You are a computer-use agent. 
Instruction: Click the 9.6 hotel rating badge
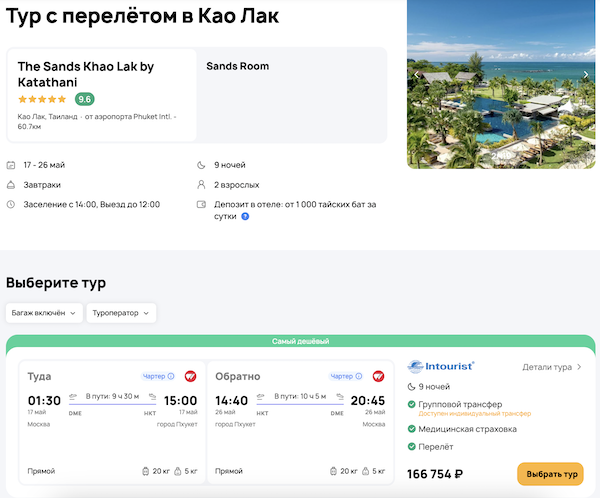click(85, 99)
